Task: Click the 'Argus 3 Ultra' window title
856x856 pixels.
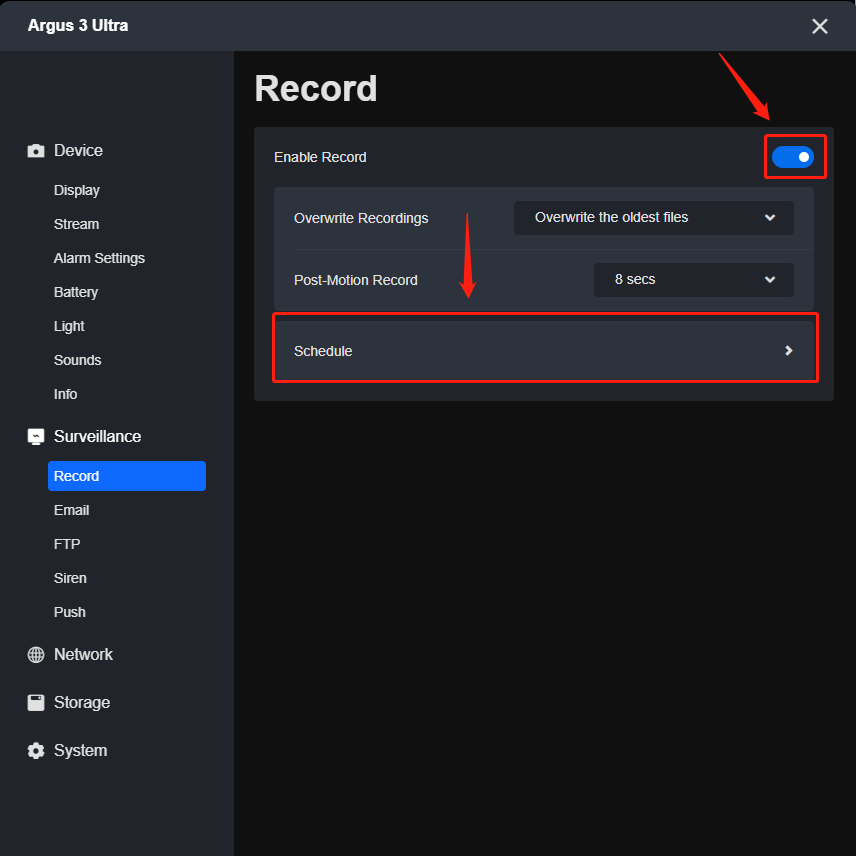Action: [78, 26]
